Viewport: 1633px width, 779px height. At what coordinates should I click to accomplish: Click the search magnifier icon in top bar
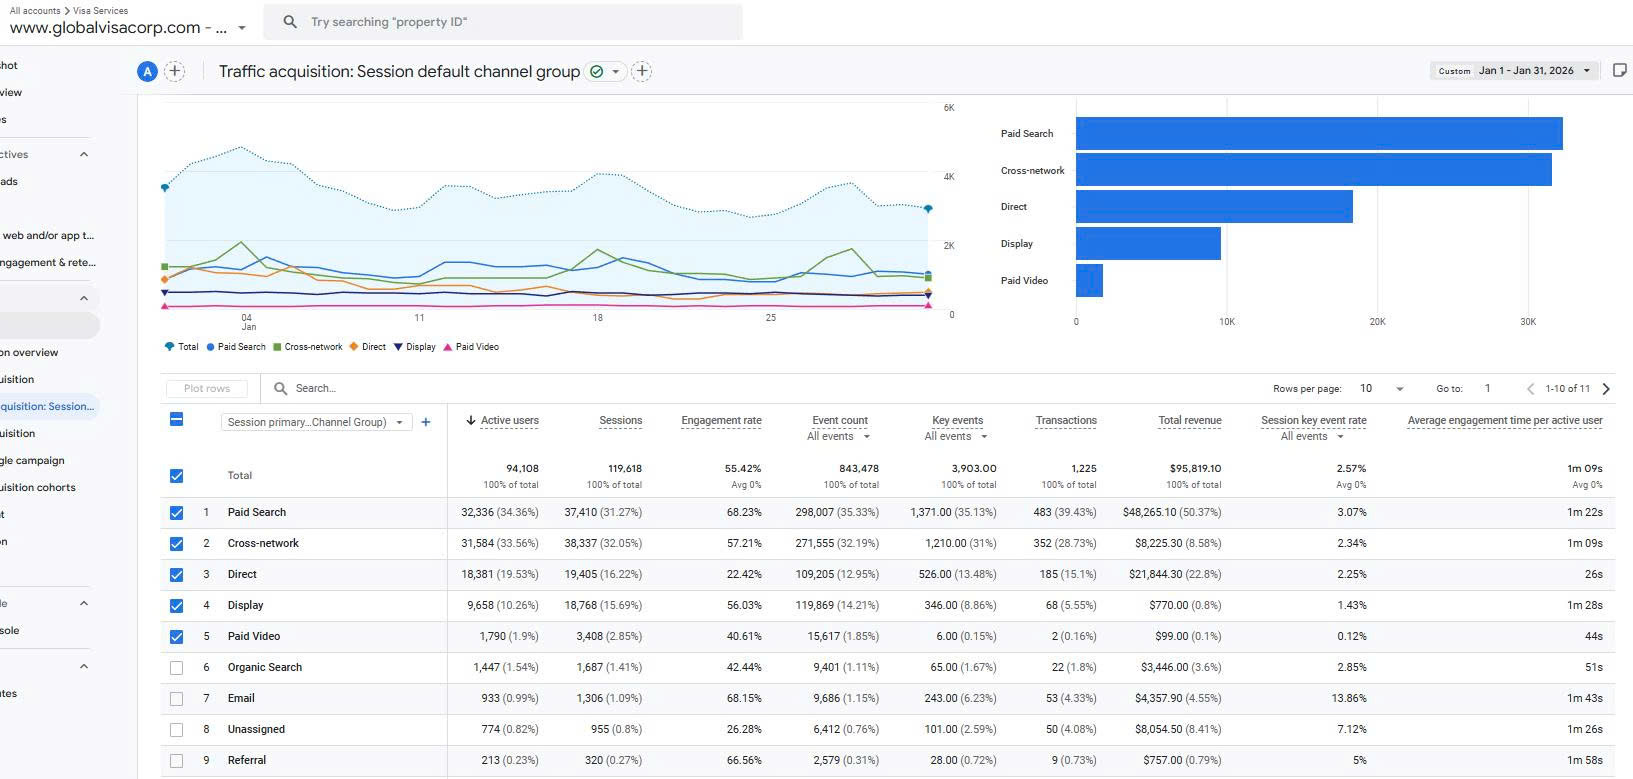pyautogui.click(x=290, y=22)
